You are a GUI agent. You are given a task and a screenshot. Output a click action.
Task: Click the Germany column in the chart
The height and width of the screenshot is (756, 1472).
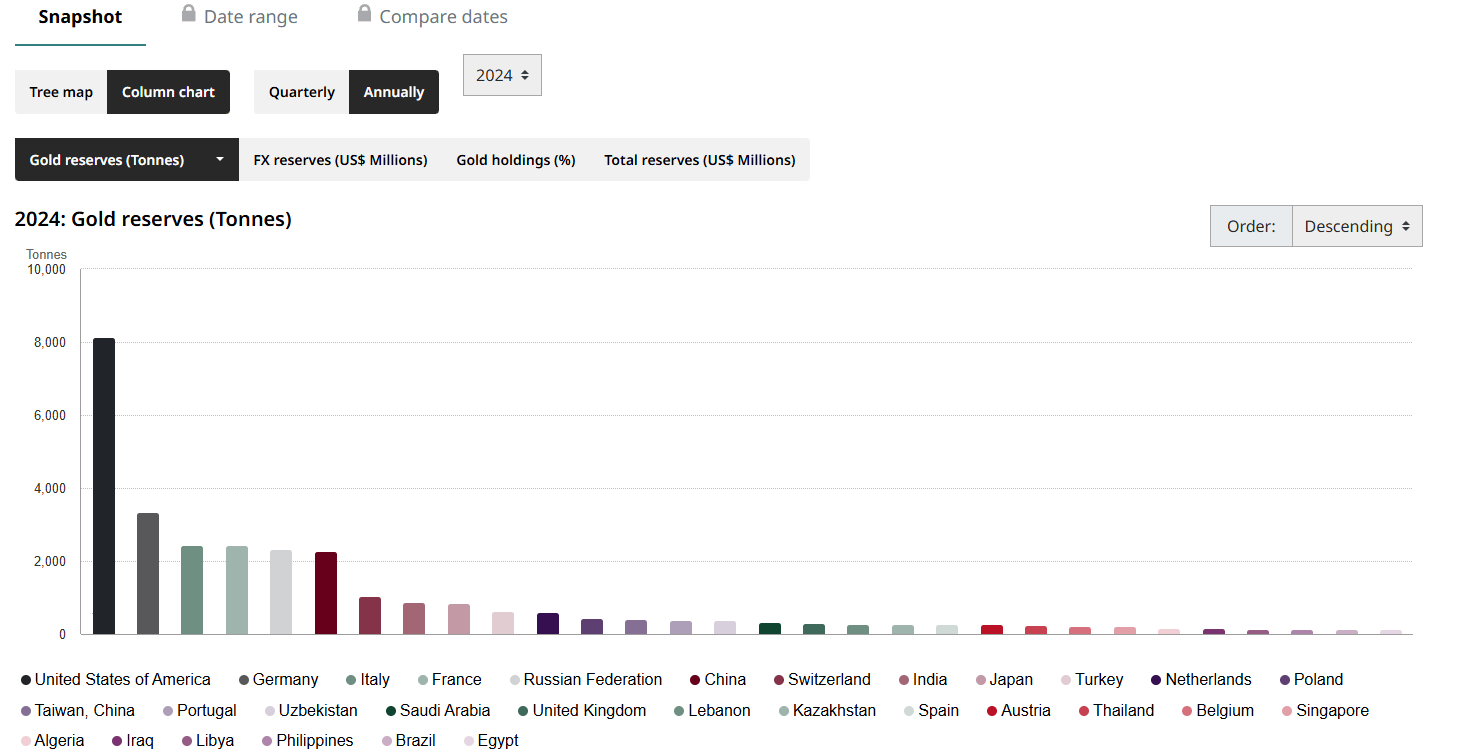(148, 573)
